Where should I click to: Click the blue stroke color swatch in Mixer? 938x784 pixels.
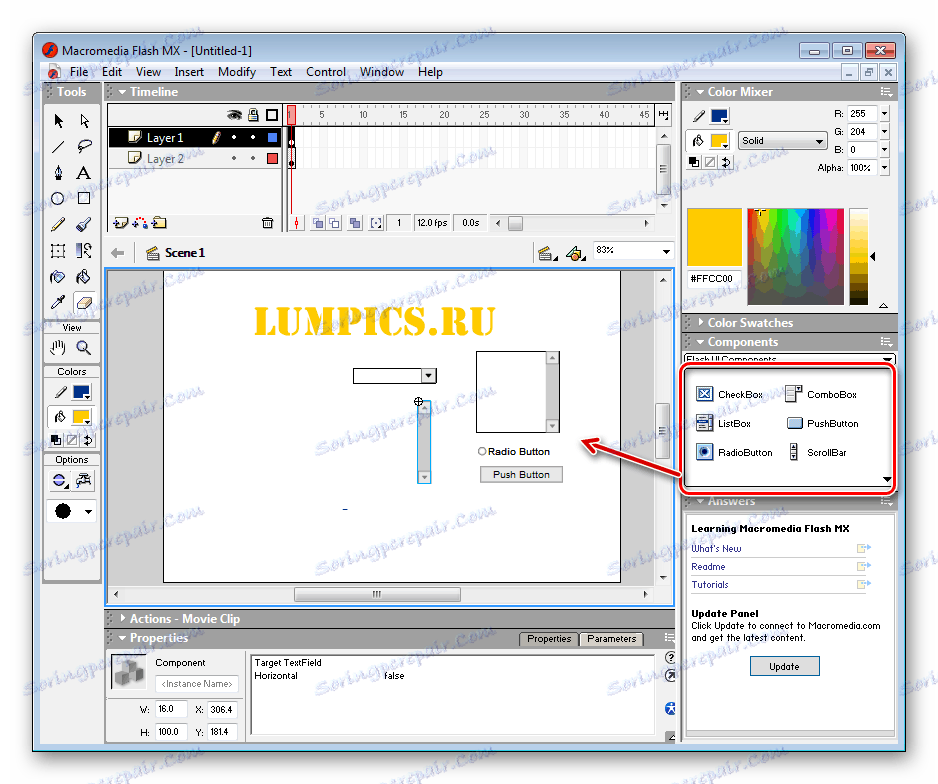coord(718,115)
